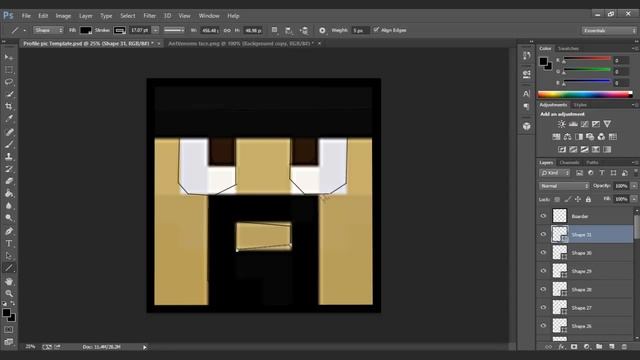
Task: Open the stroke width dropdown arrow
Action: point(156,30)
